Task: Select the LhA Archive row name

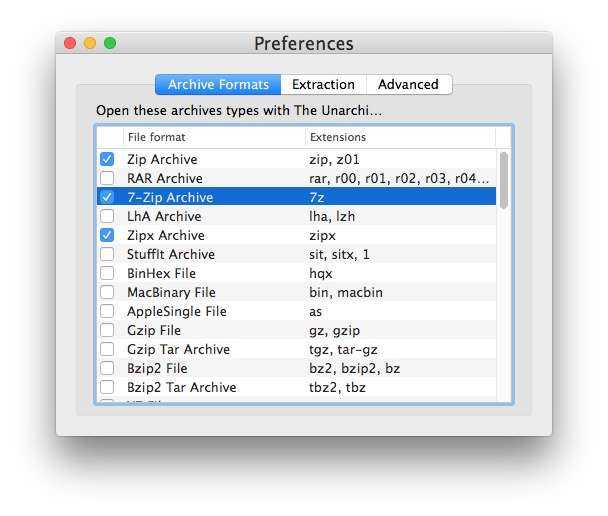Action: click(x=164, y=216)
